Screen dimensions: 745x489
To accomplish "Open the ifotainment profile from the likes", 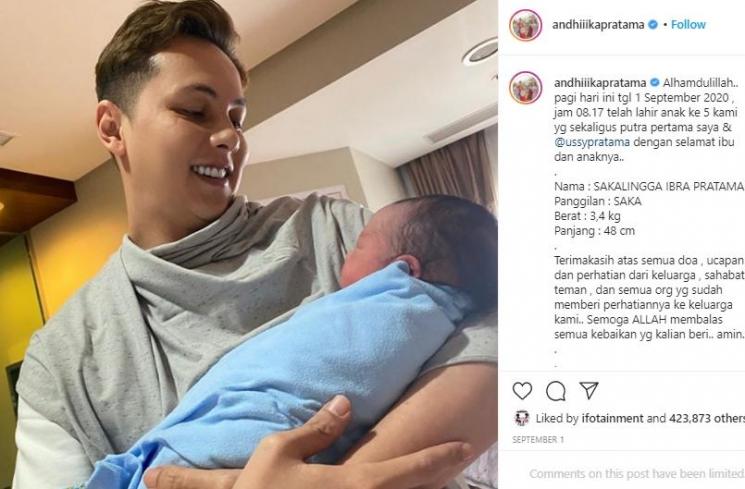I will (x=612, y=418).
